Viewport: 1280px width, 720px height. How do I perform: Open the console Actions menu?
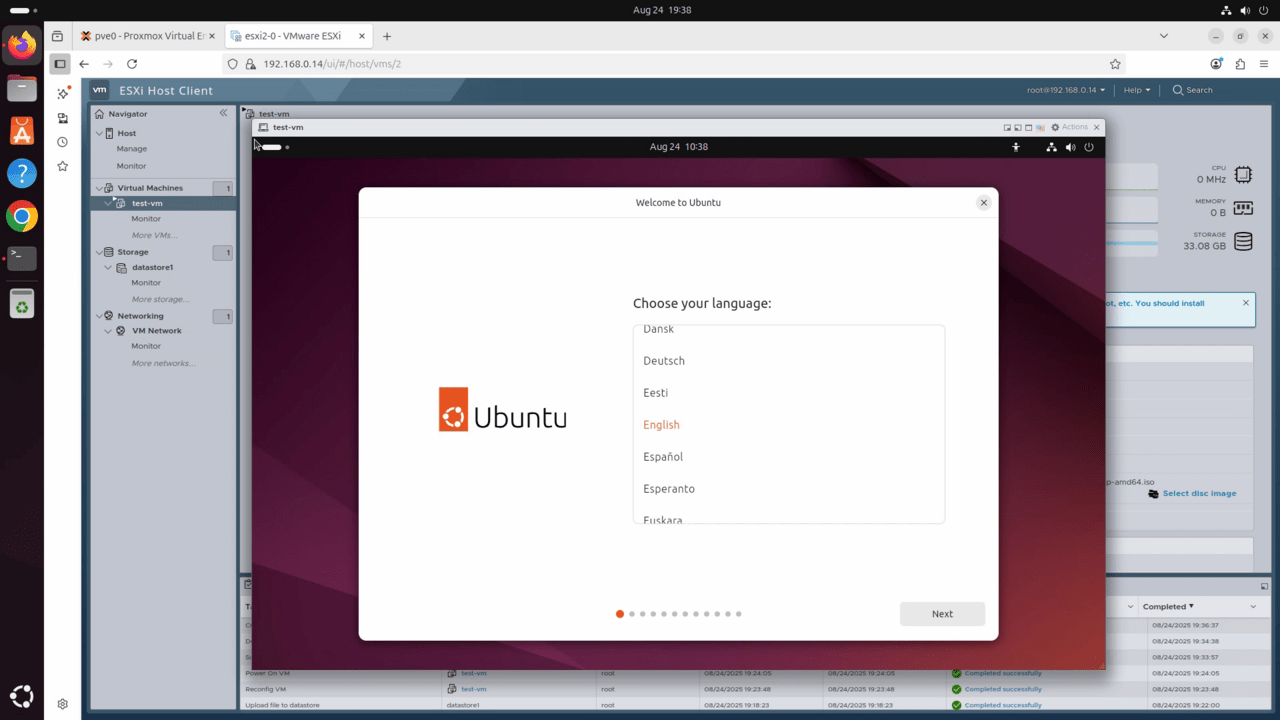1069,127
